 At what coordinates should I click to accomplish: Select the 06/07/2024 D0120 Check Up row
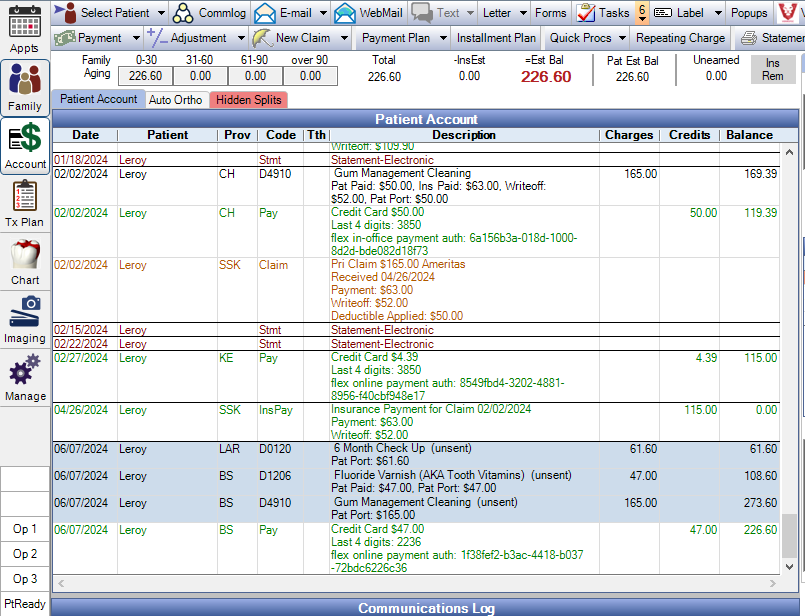(416, 455)
